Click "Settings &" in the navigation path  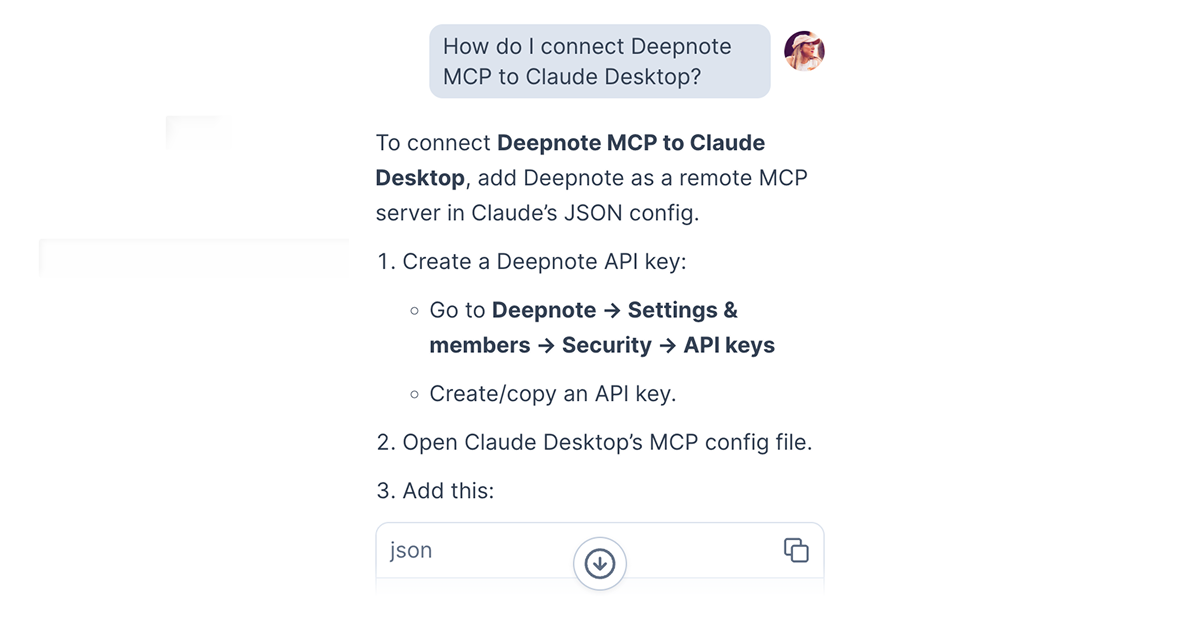[x=683, y=310]
